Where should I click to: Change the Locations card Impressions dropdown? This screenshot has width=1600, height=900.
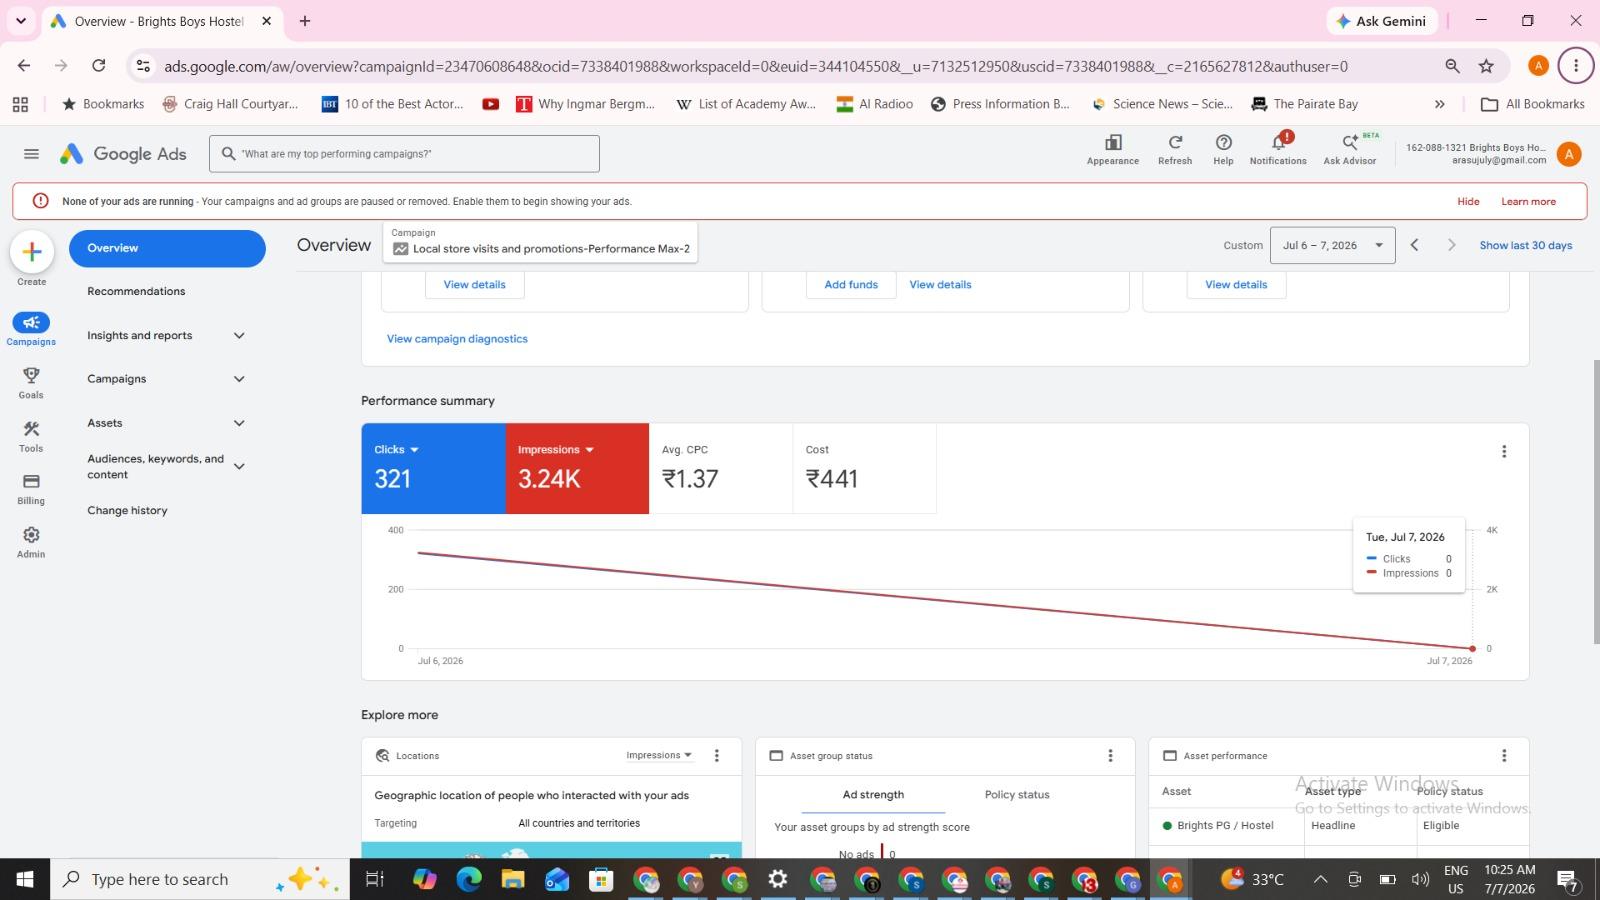click(x=659, y=756)
